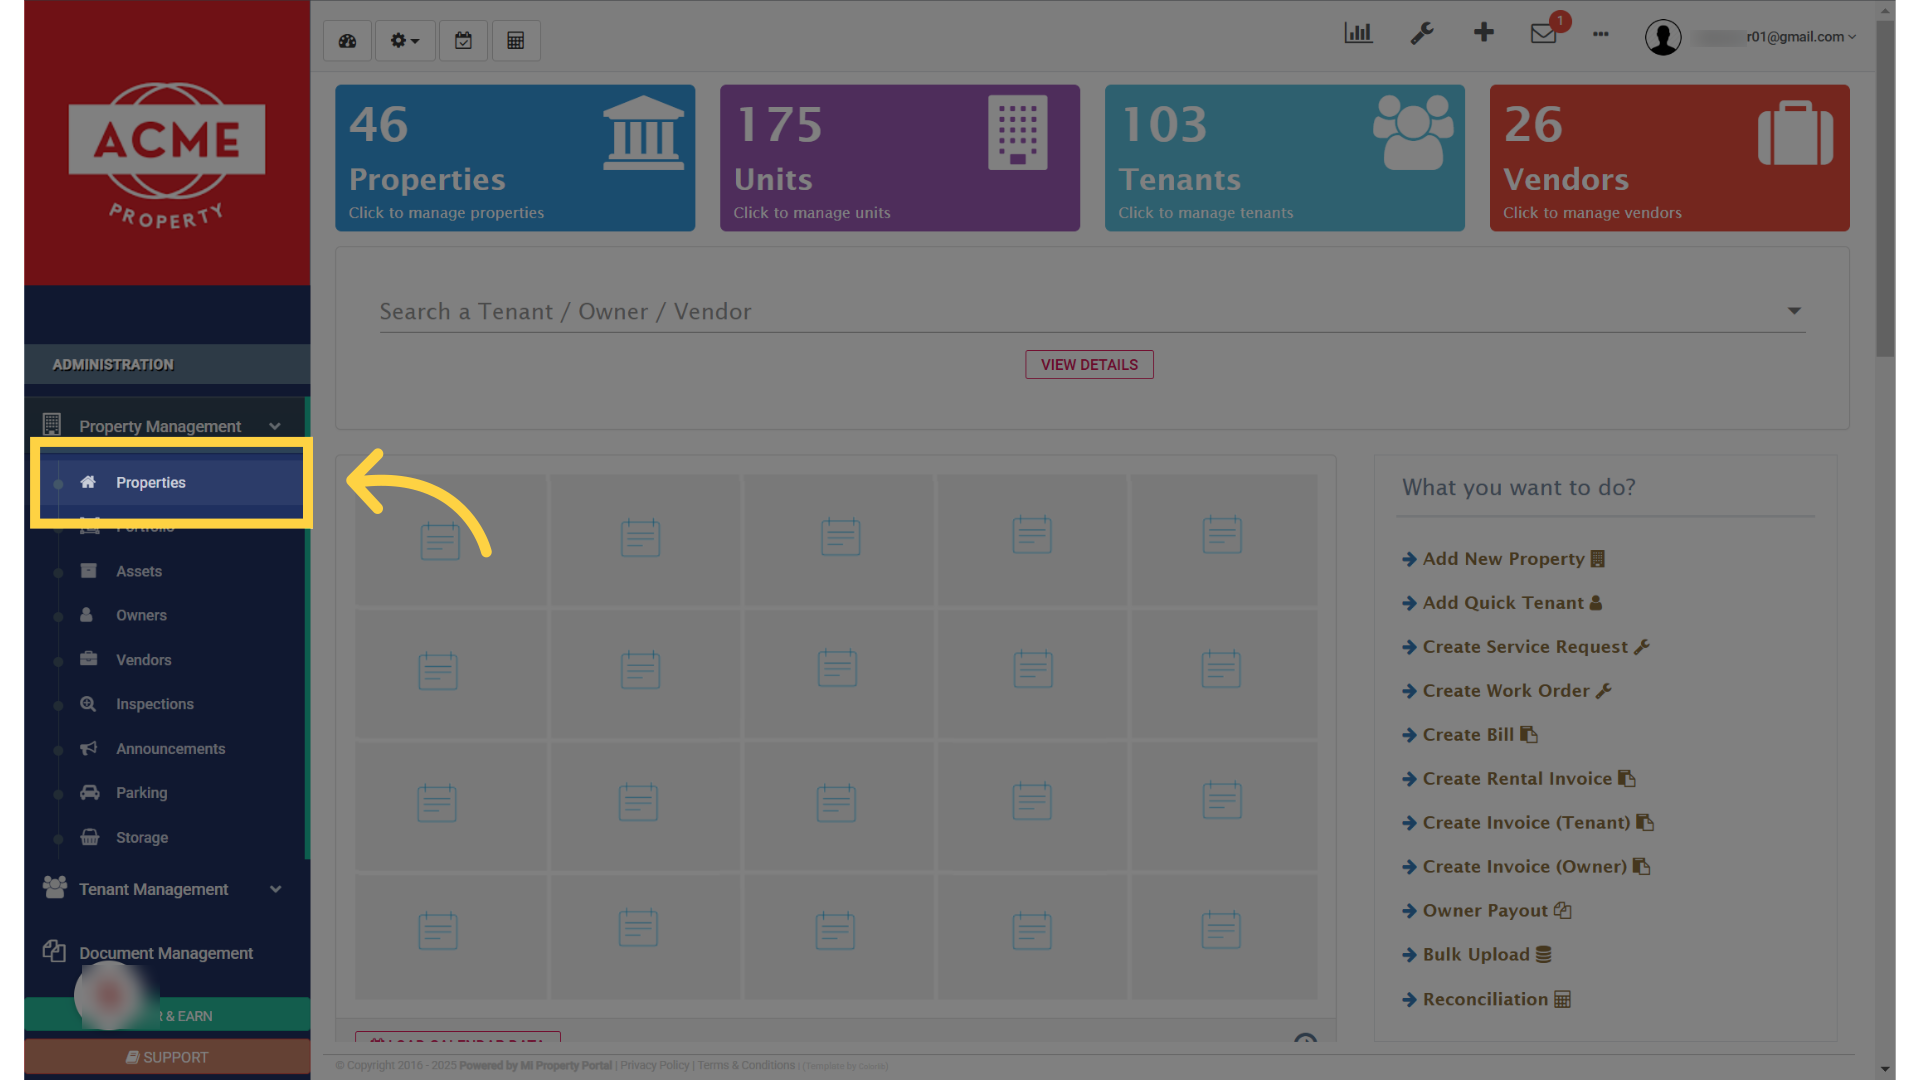Viewport: 1920px width, 1080px height.
Task: Open the settings gear dropdown
Action: point(404,40)
